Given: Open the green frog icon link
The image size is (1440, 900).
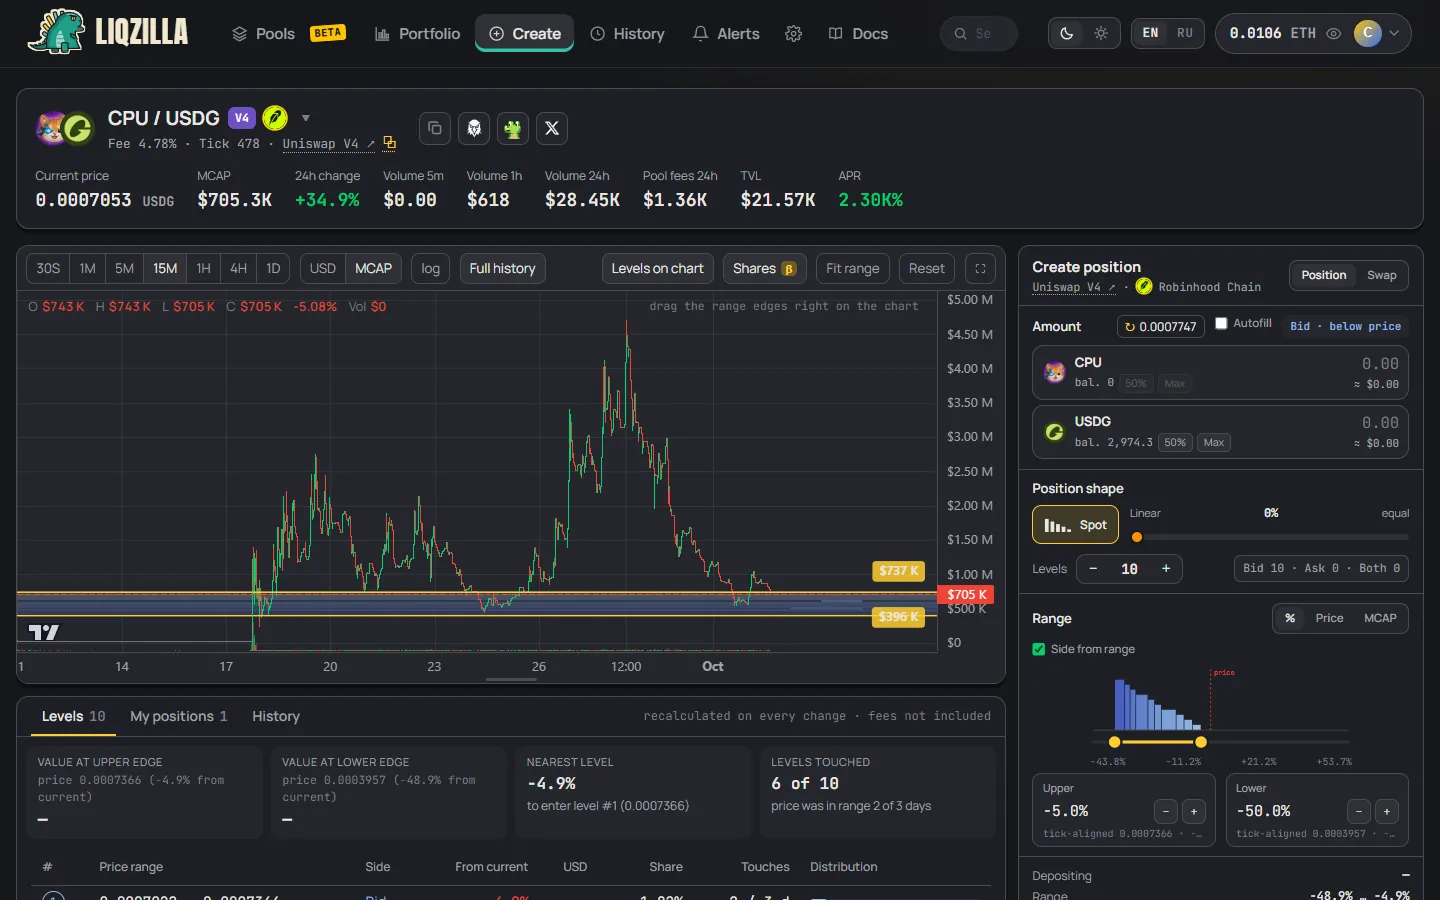Looking at the screenshot, I should (513, 128).
